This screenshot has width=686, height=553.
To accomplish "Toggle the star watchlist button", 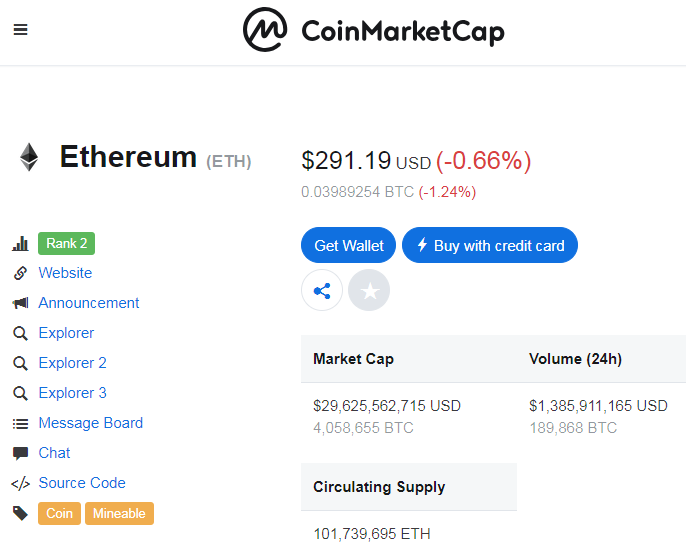I will tap(369, 291).
